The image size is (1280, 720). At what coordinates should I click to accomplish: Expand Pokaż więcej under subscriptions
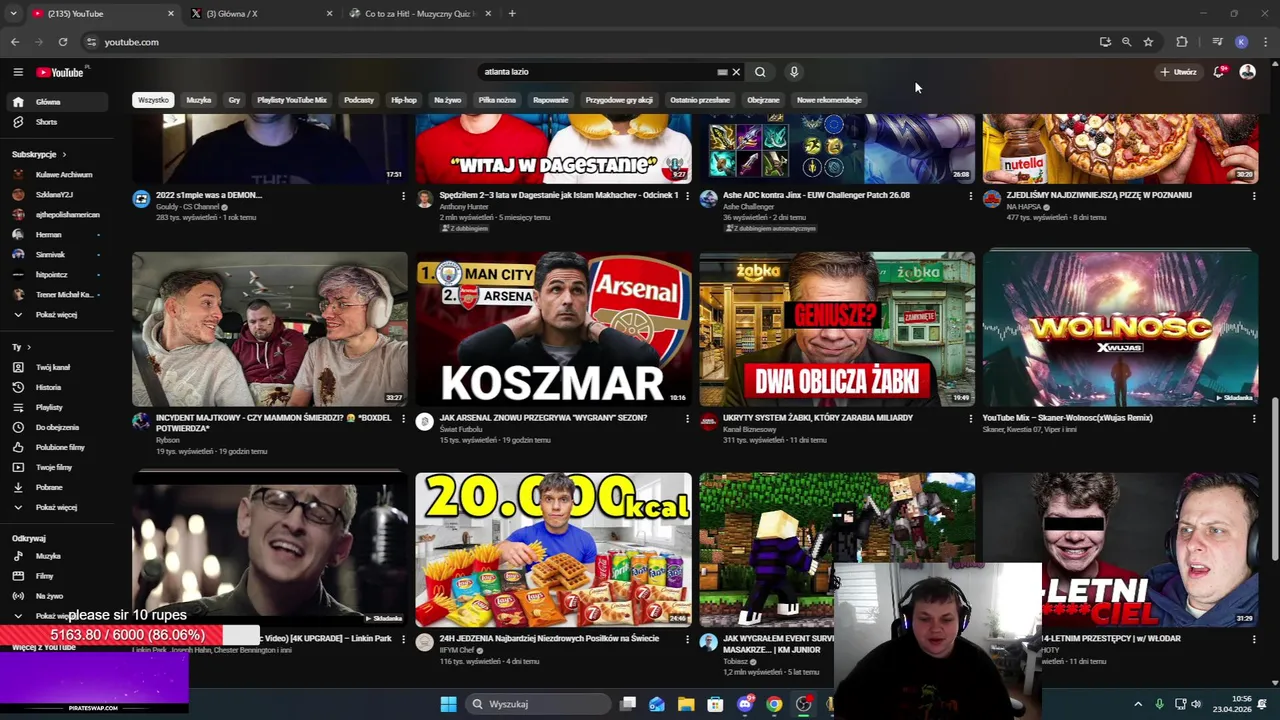[55, 315]
